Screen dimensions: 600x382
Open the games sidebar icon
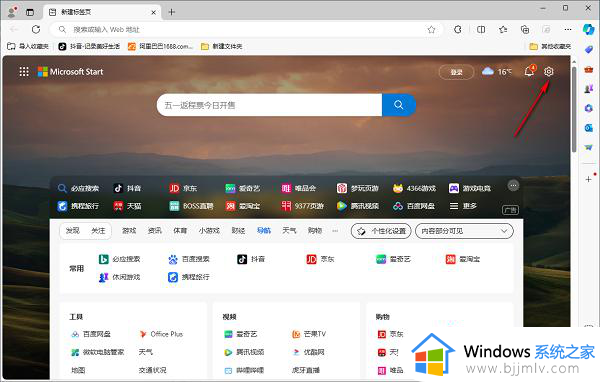pyautogui.click(x=589, y=89)
